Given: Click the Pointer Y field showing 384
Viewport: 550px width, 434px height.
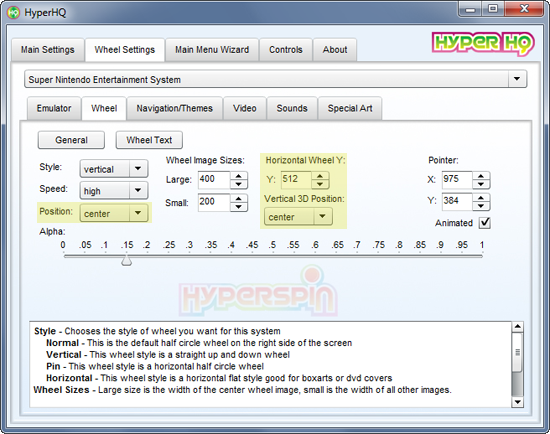Looking at the screenshot, I should point(457,202).
